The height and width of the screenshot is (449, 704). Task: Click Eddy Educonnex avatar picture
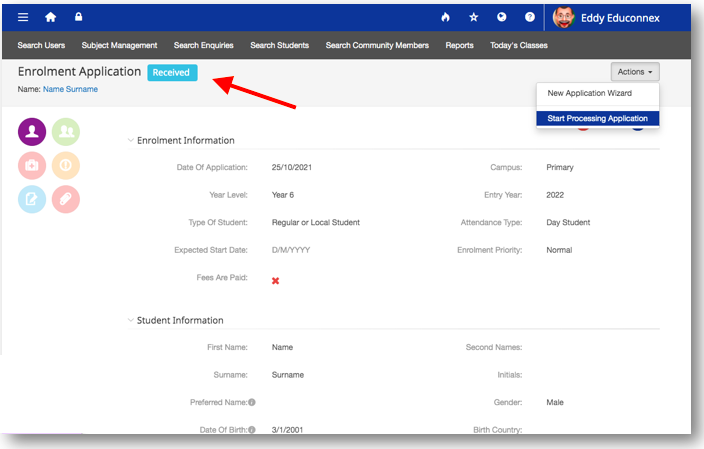point(563,18)
